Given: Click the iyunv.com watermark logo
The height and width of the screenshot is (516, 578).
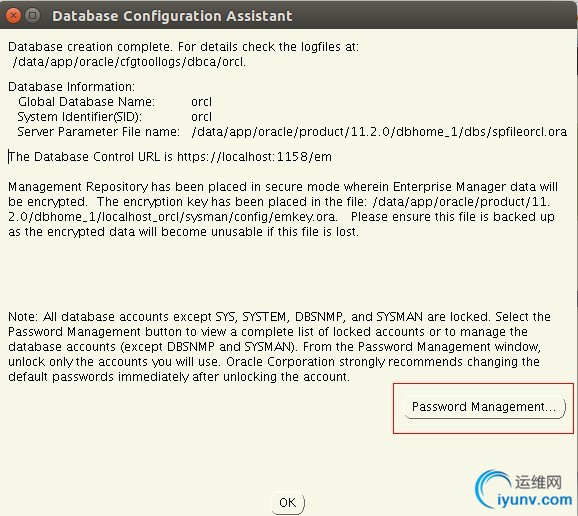Looking at the screenshot, I should pos(534,500).
